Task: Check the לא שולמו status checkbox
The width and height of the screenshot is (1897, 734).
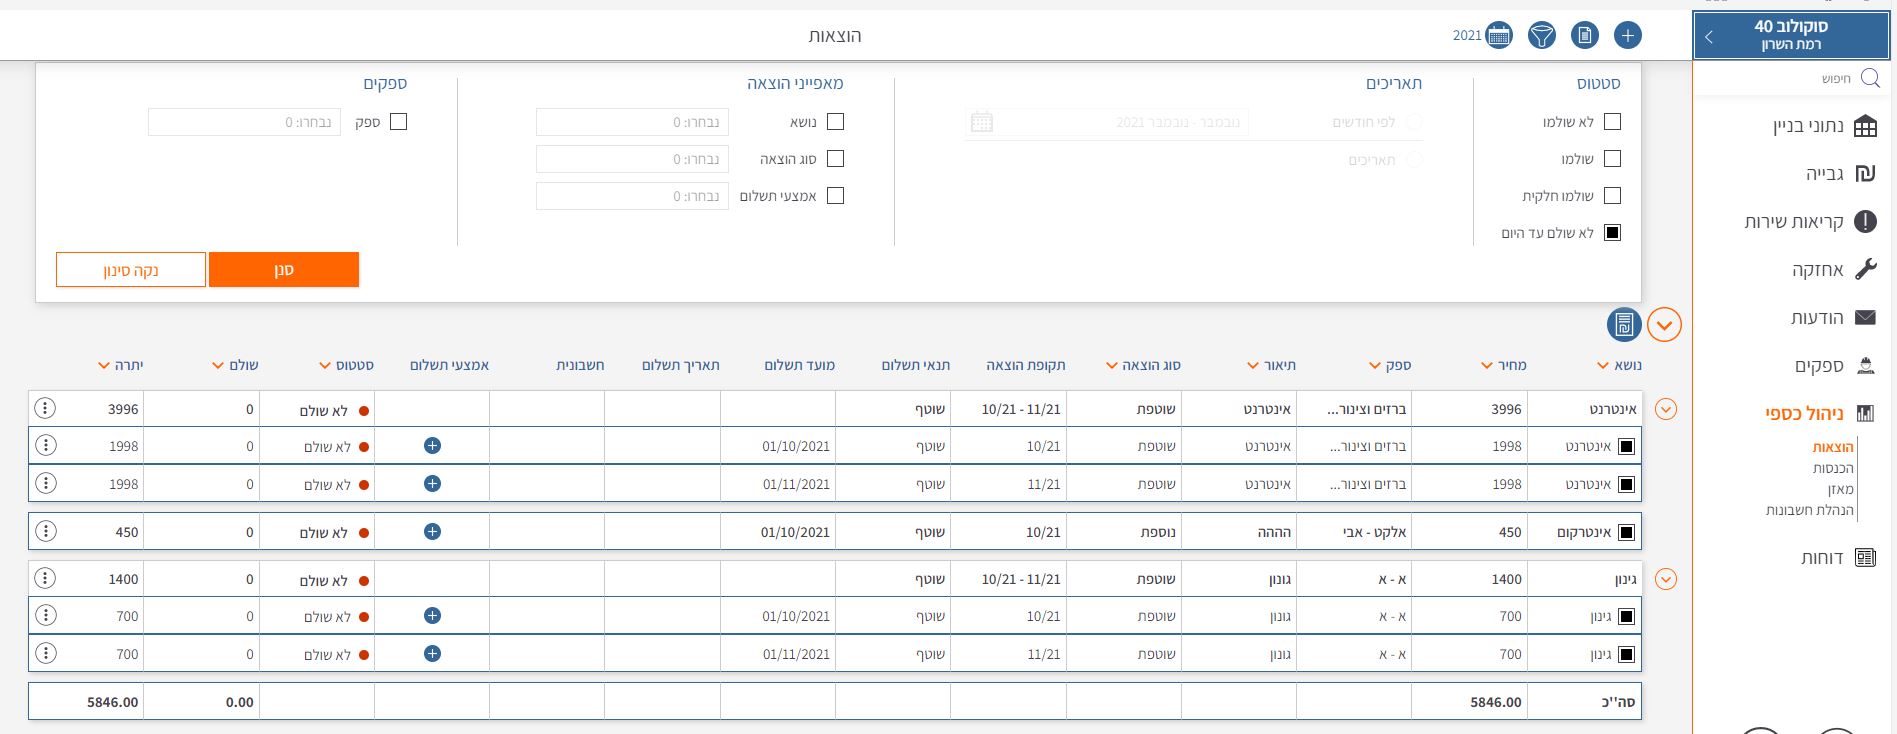Action: pos(1612,122)
